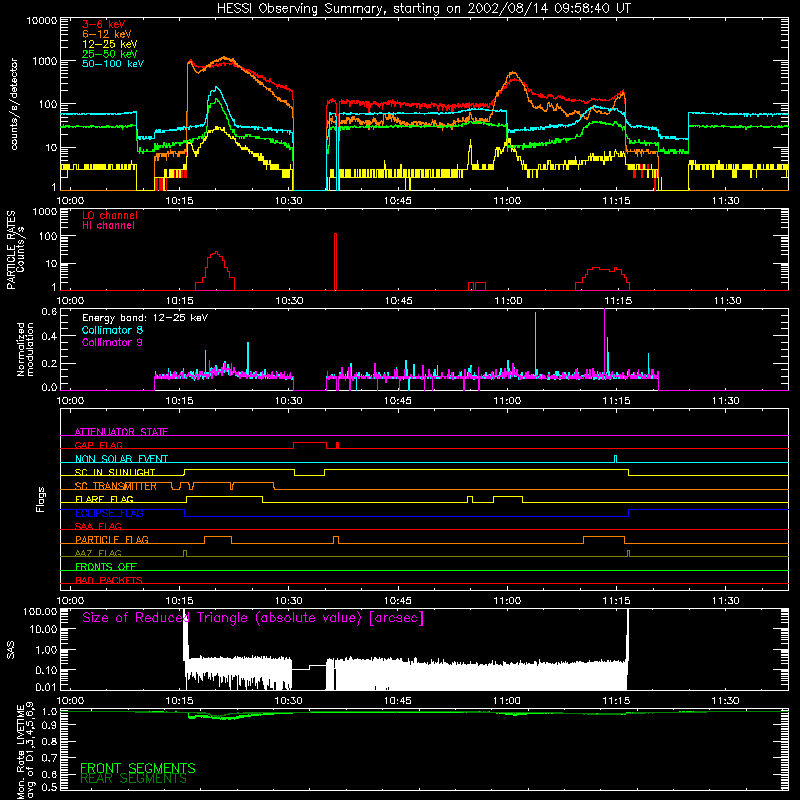Click the BAD PACKETS flag label

coord(109,580)
